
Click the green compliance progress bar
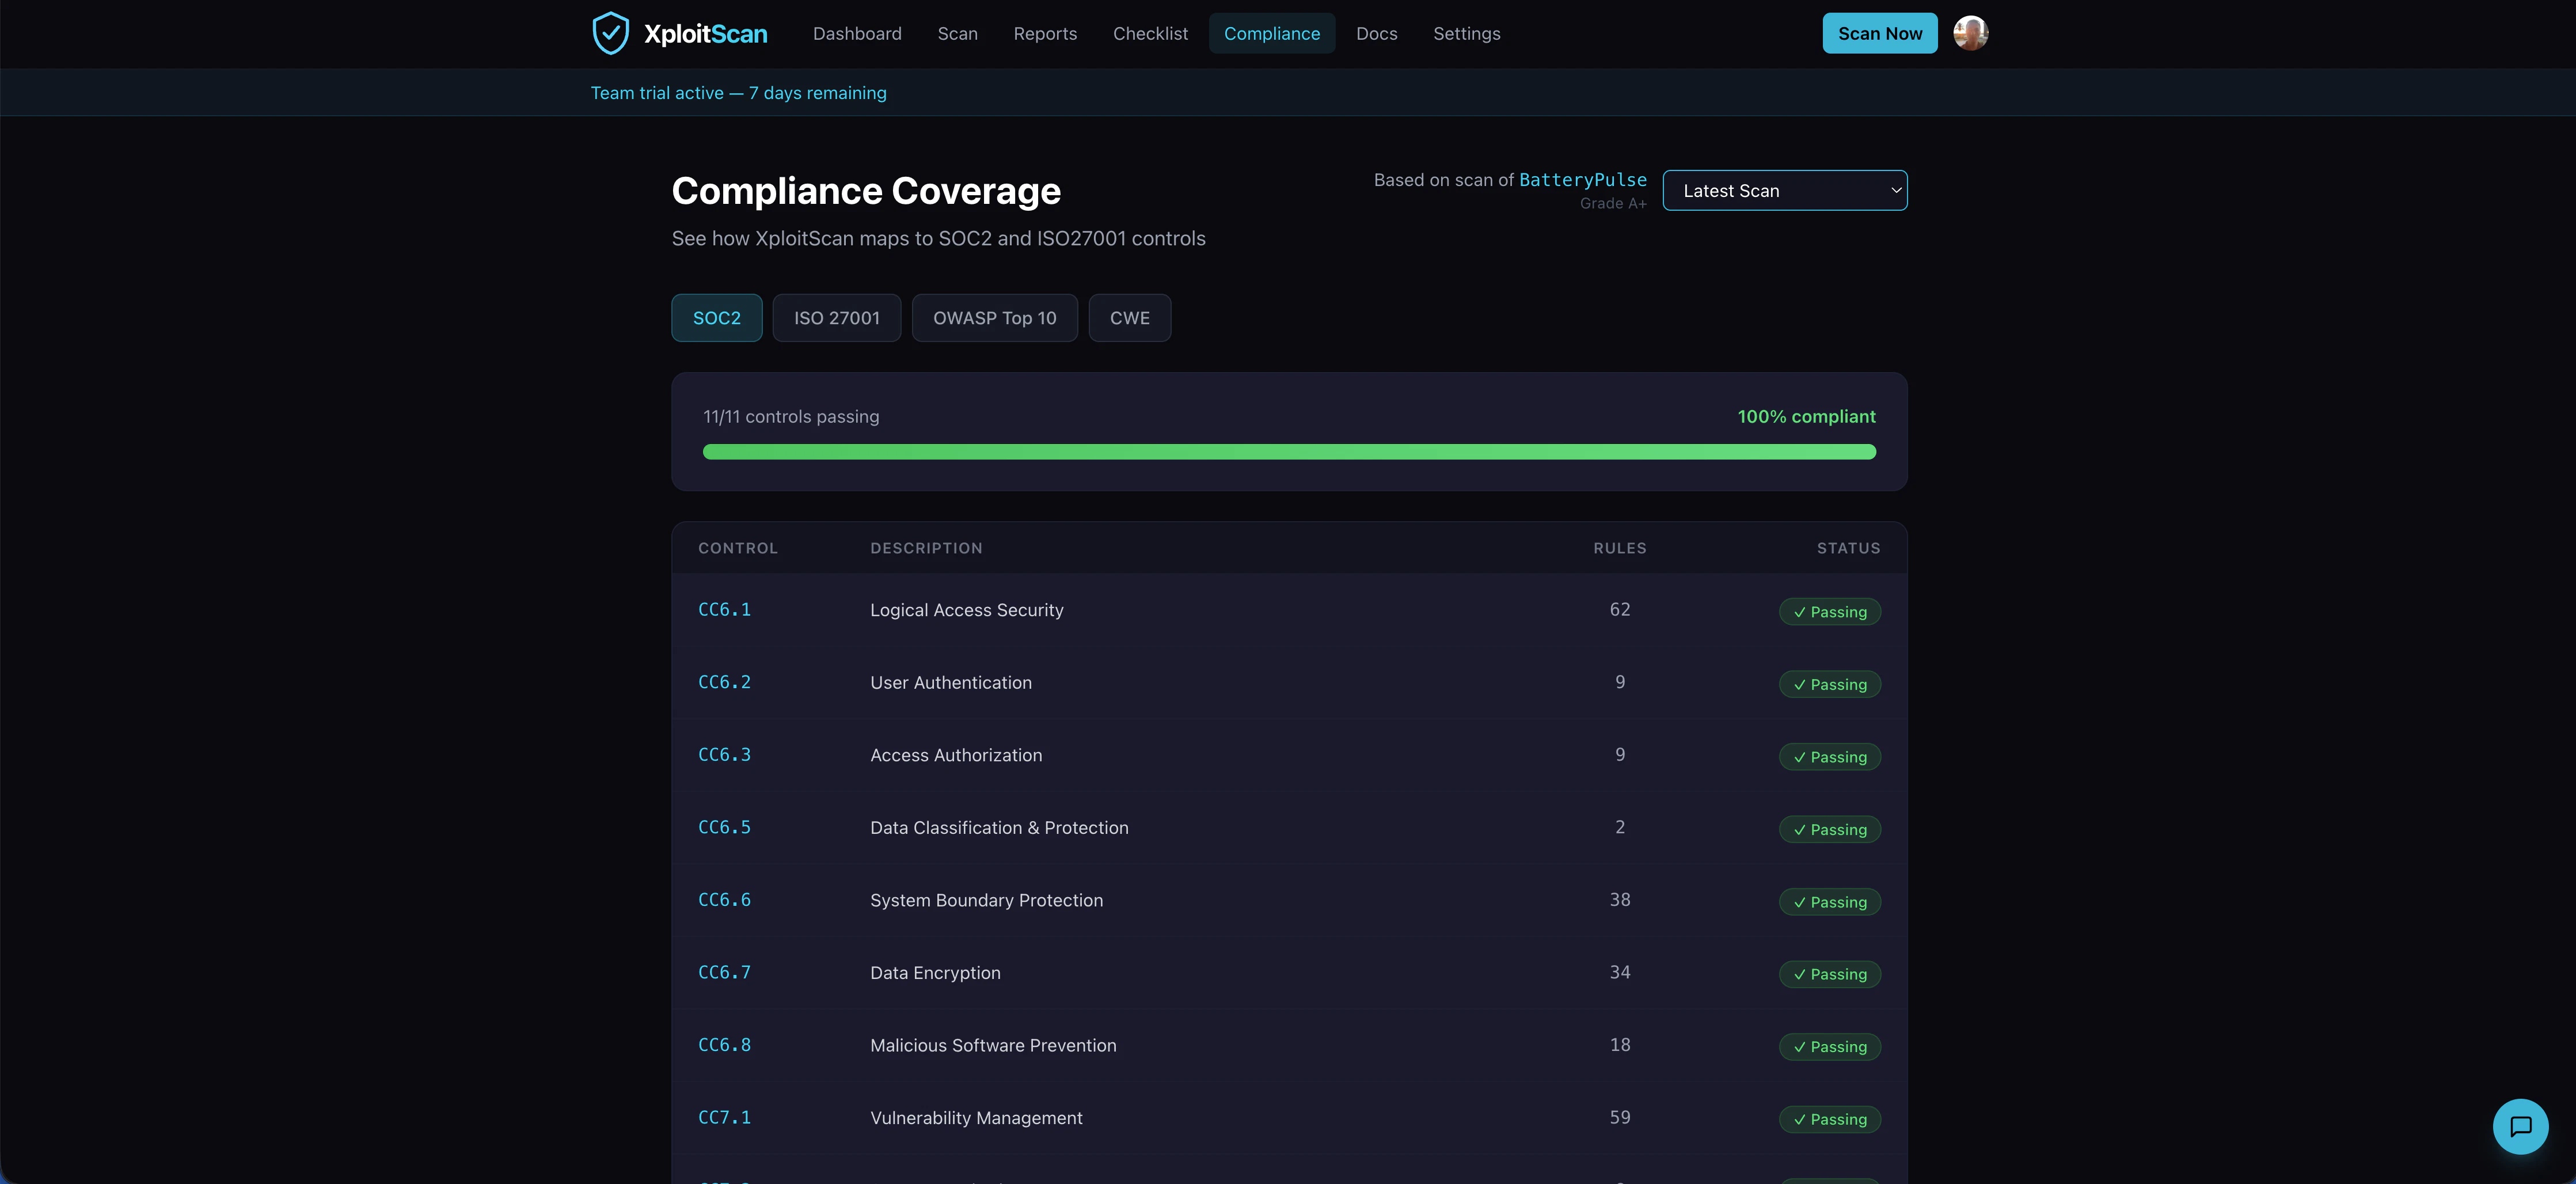[1288, 452]
